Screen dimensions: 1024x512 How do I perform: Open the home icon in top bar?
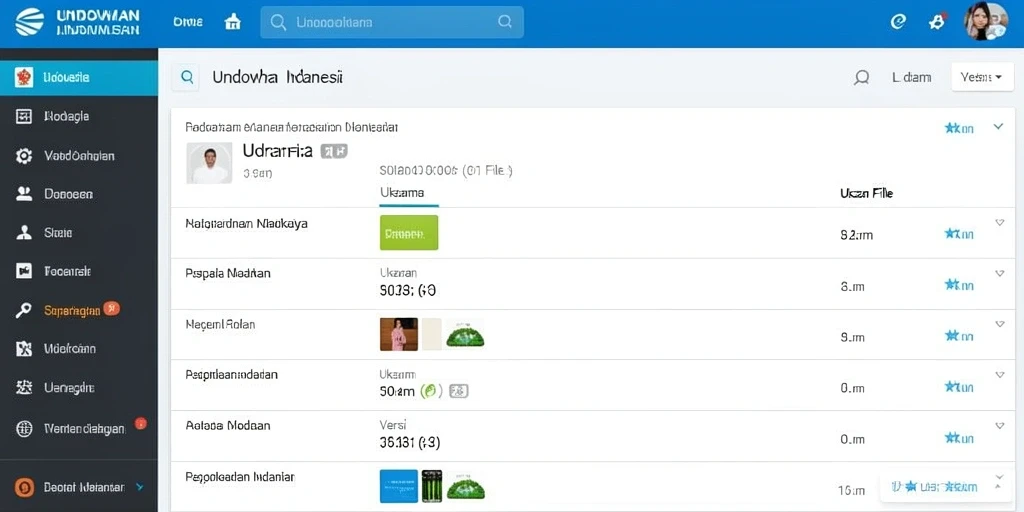tap(232, 22)
